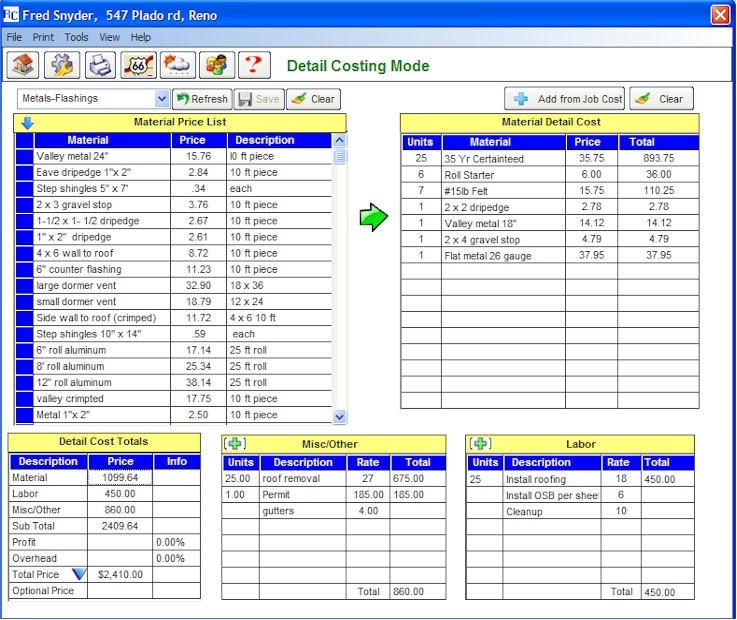Screen dimensions: 737x620
Task: Click the printer icon in toolbar
Action: click(101, 66)
